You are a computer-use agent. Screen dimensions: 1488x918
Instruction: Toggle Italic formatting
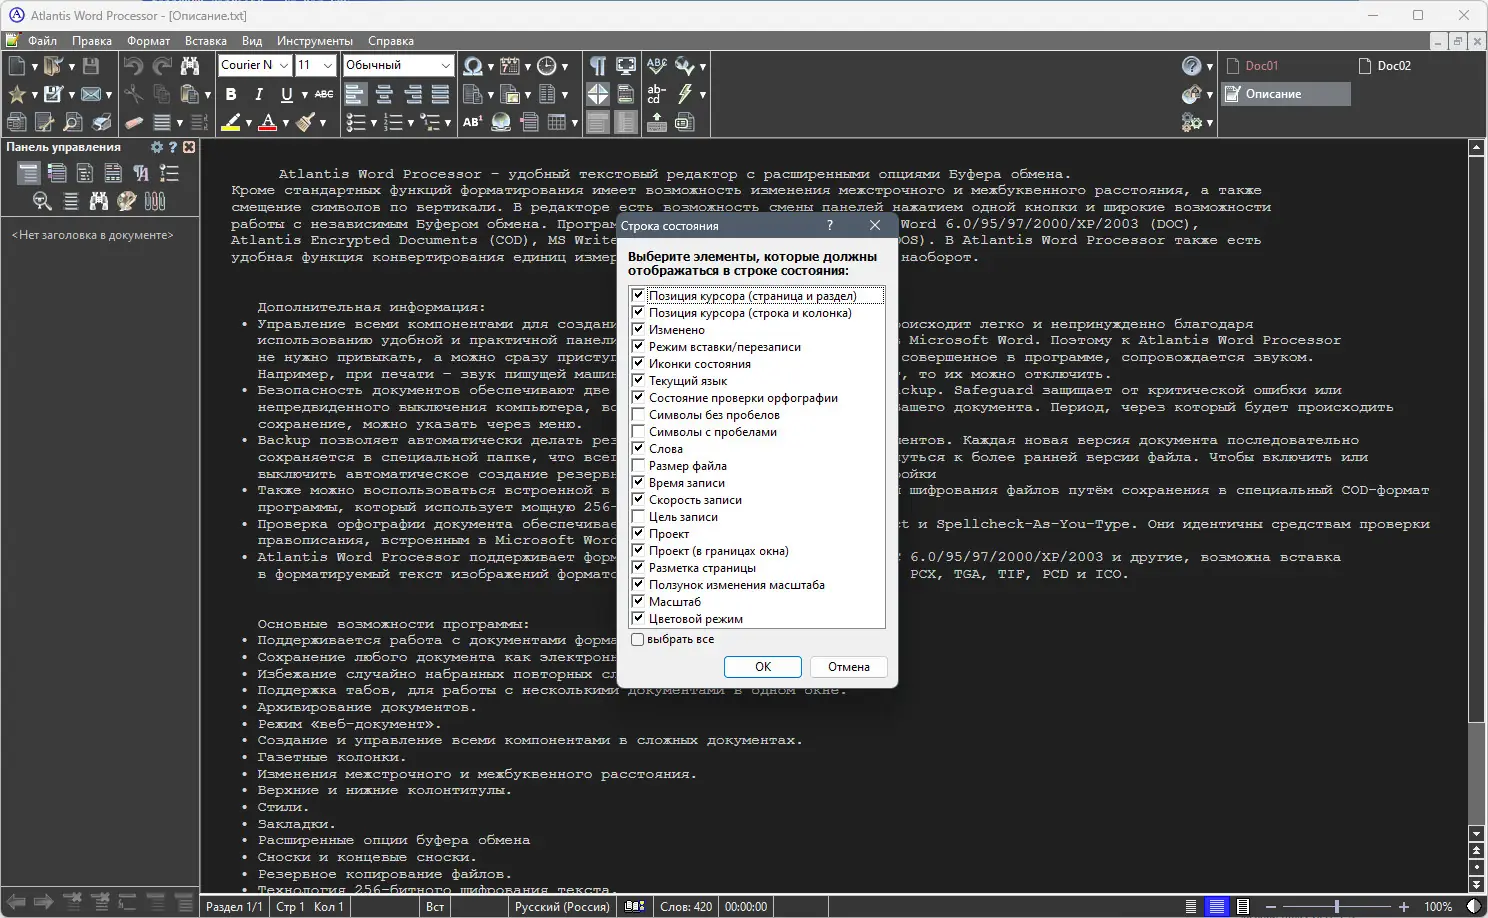(x=259, y=94)
